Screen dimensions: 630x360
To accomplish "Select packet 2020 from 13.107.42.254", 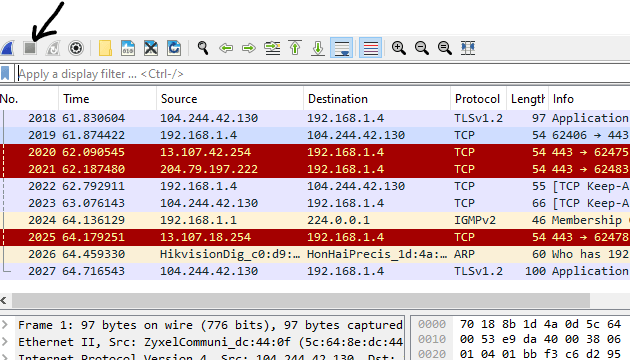I will (315, 152).
